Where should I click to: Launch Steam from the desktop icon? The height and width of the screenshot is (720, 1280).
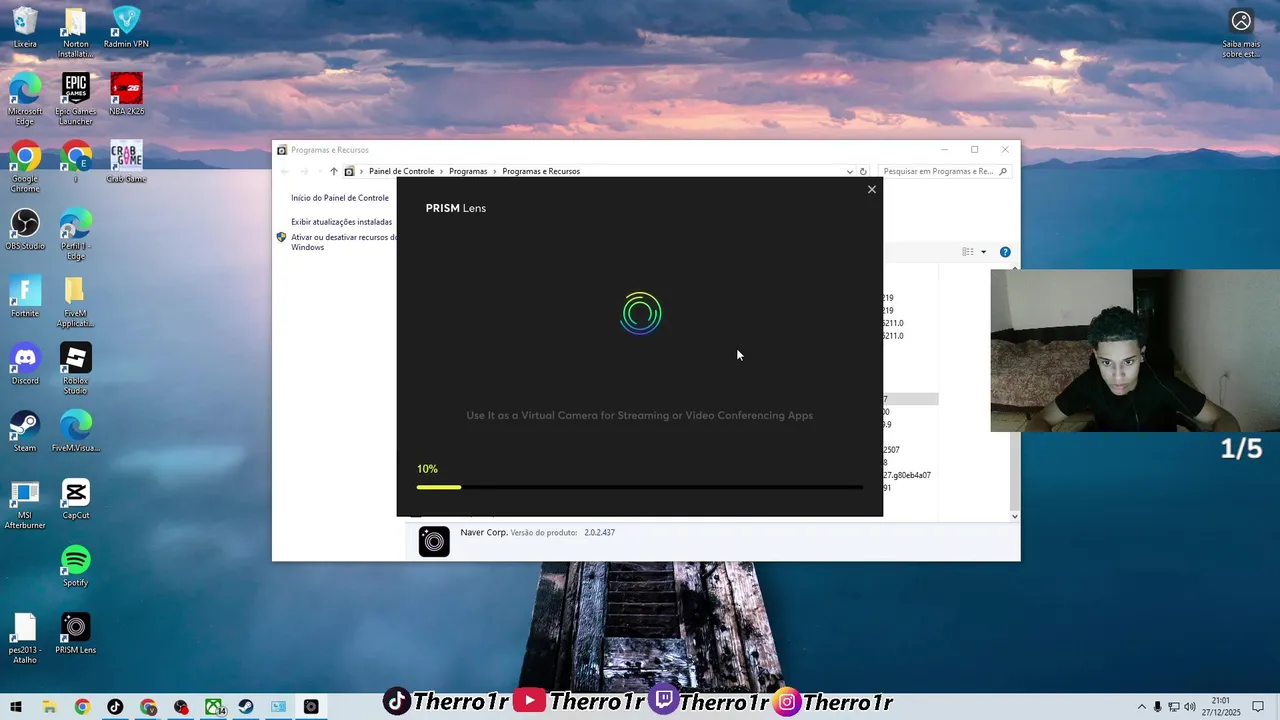pyautogui.click(x=25, y=430)
